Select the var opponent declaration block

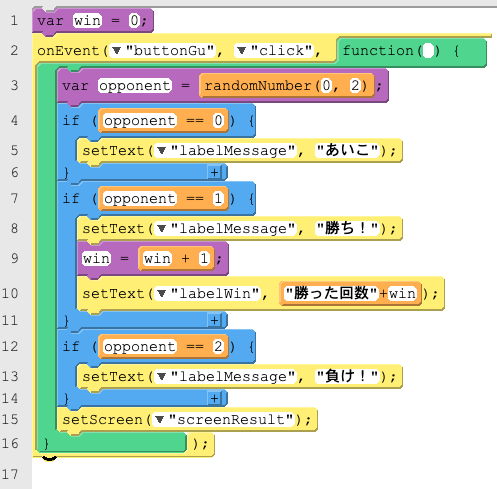coord(223,86)
